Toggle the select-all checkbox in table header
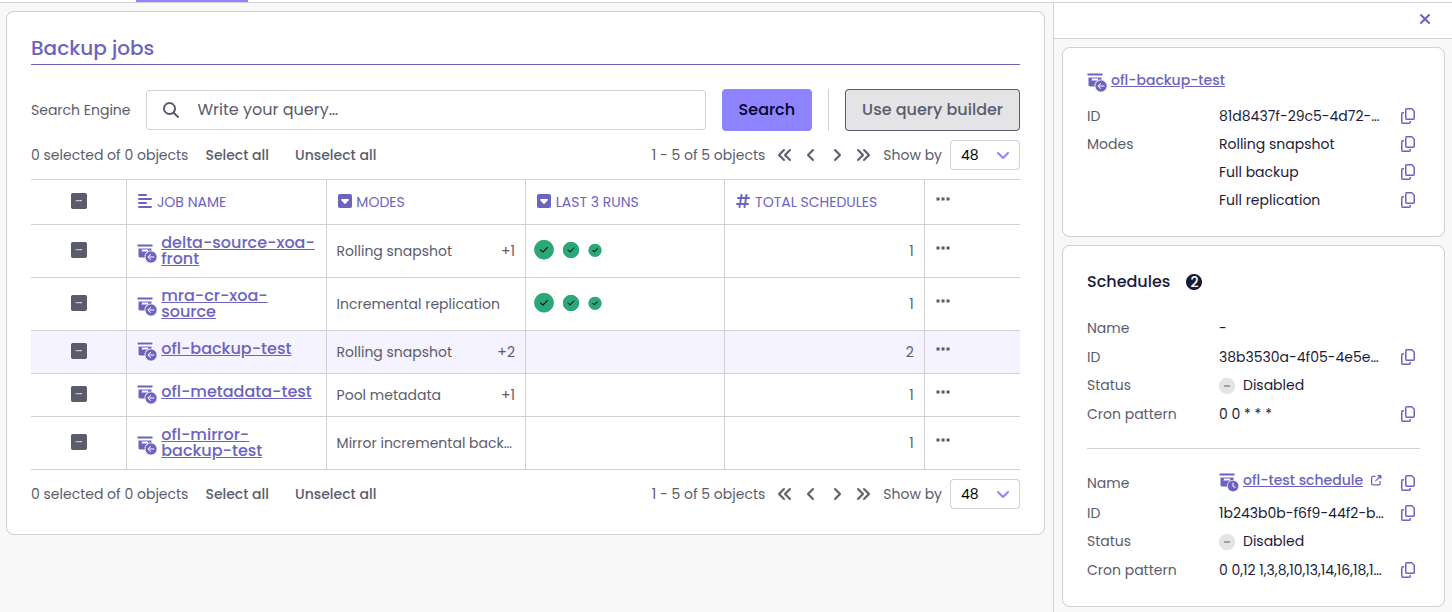Screen dimensions: 1452x612 [x=79, y=202]
